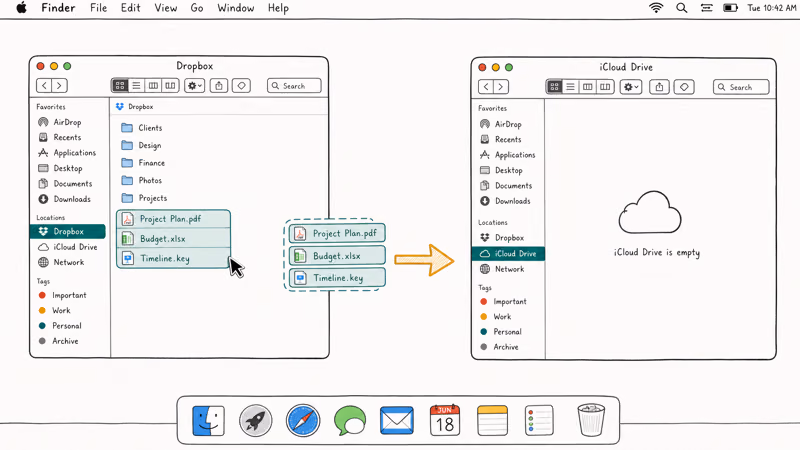Switch Dropbox window to gallery view
The height and width of the screenshot is (450, 800).
pos(170,86)
